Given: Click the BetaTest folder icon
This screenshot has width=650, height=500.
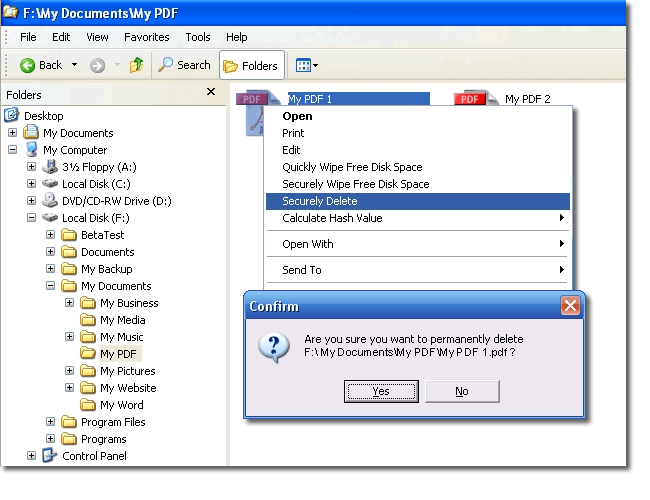Looking at the screenshot, I should [x=69, y=235].
